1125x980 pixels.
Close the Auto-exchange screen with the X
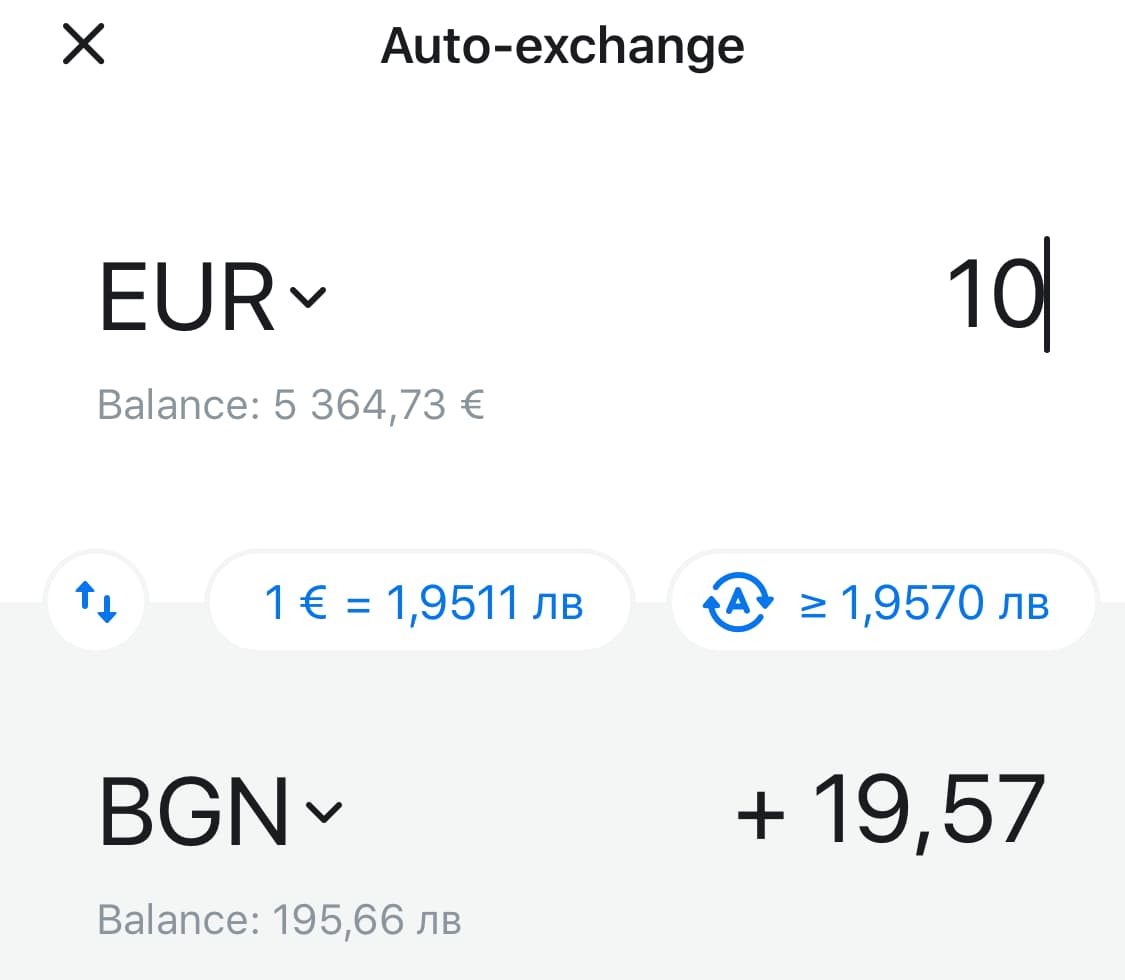pyautogui.click(x=83, y=44)
